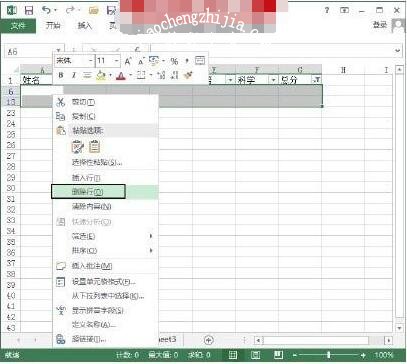Decrease decimal places icon

coord(174,75)
